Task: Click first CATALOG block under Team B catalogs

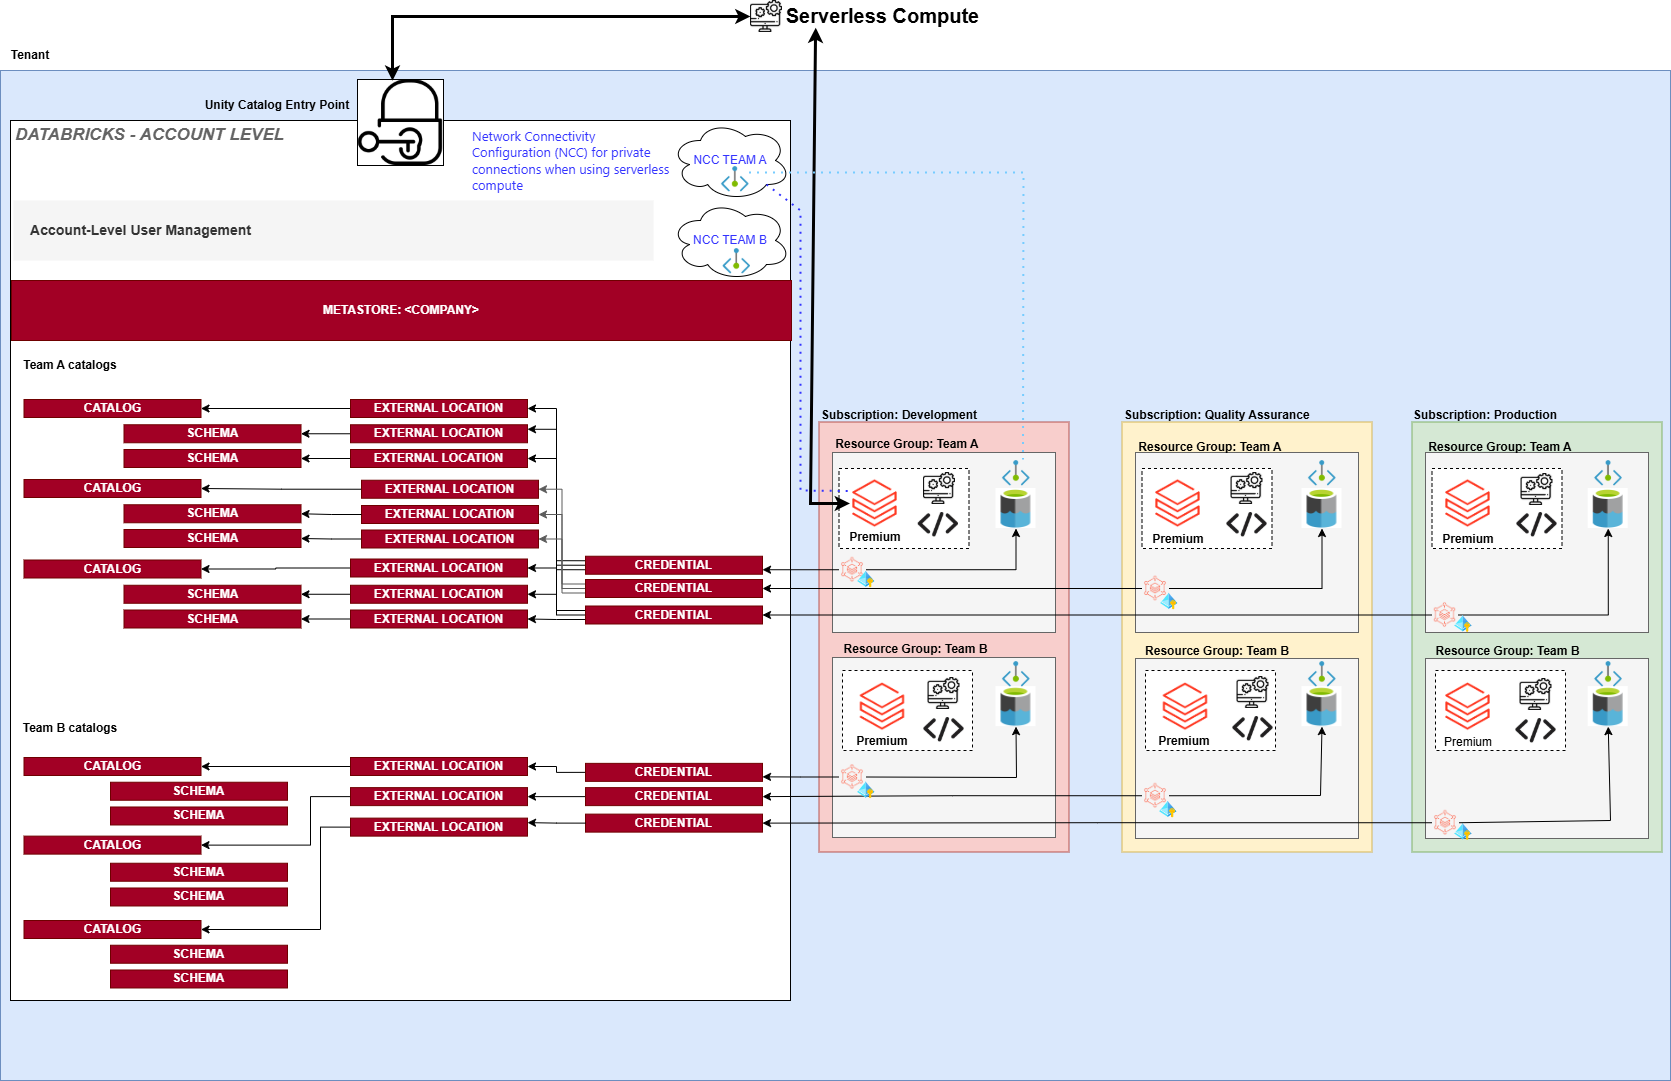Action: 112,766
